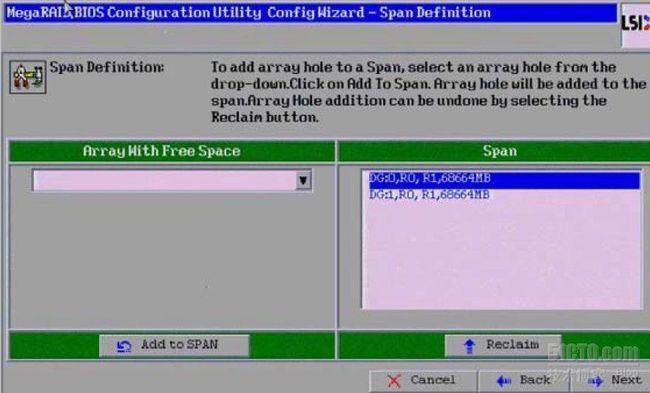
Task: Click the Span Definition wizard icon
Action: coord(28,77)
